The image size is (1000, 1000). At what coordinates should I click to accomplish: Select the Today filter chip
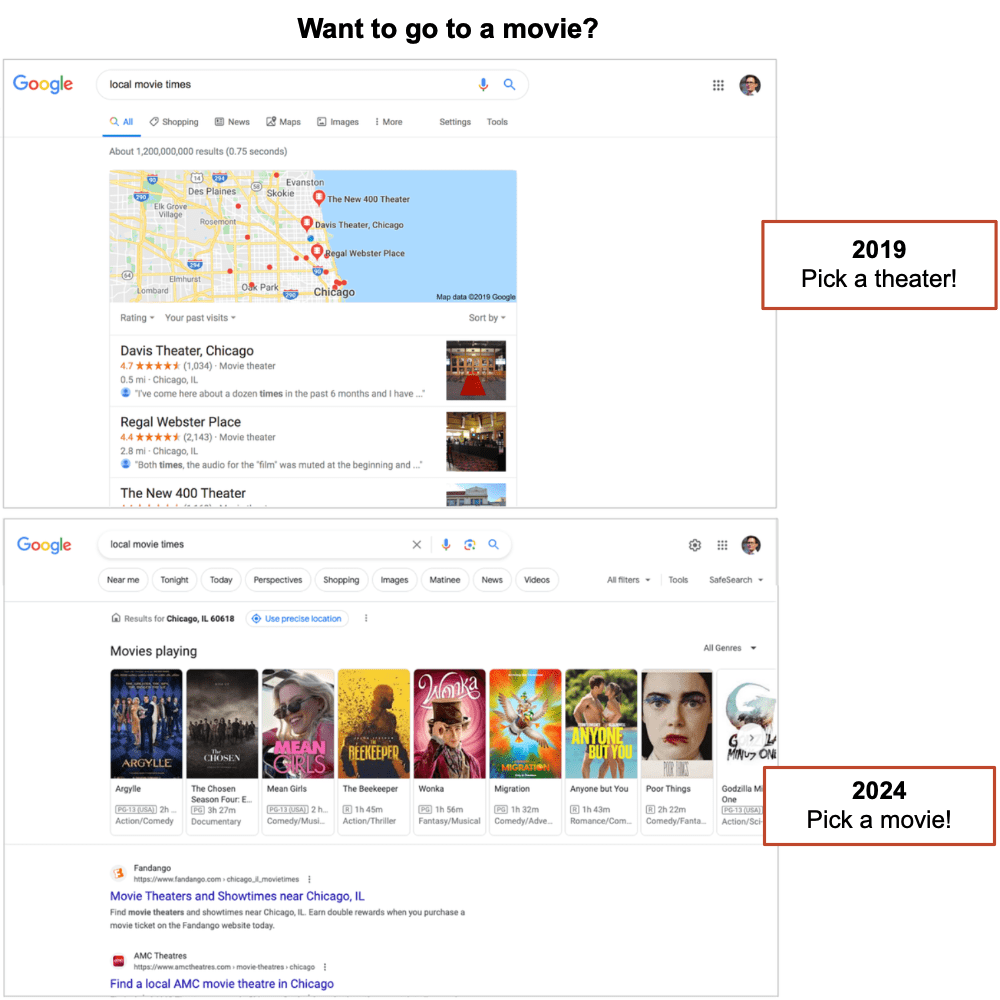tap(221, 580)
